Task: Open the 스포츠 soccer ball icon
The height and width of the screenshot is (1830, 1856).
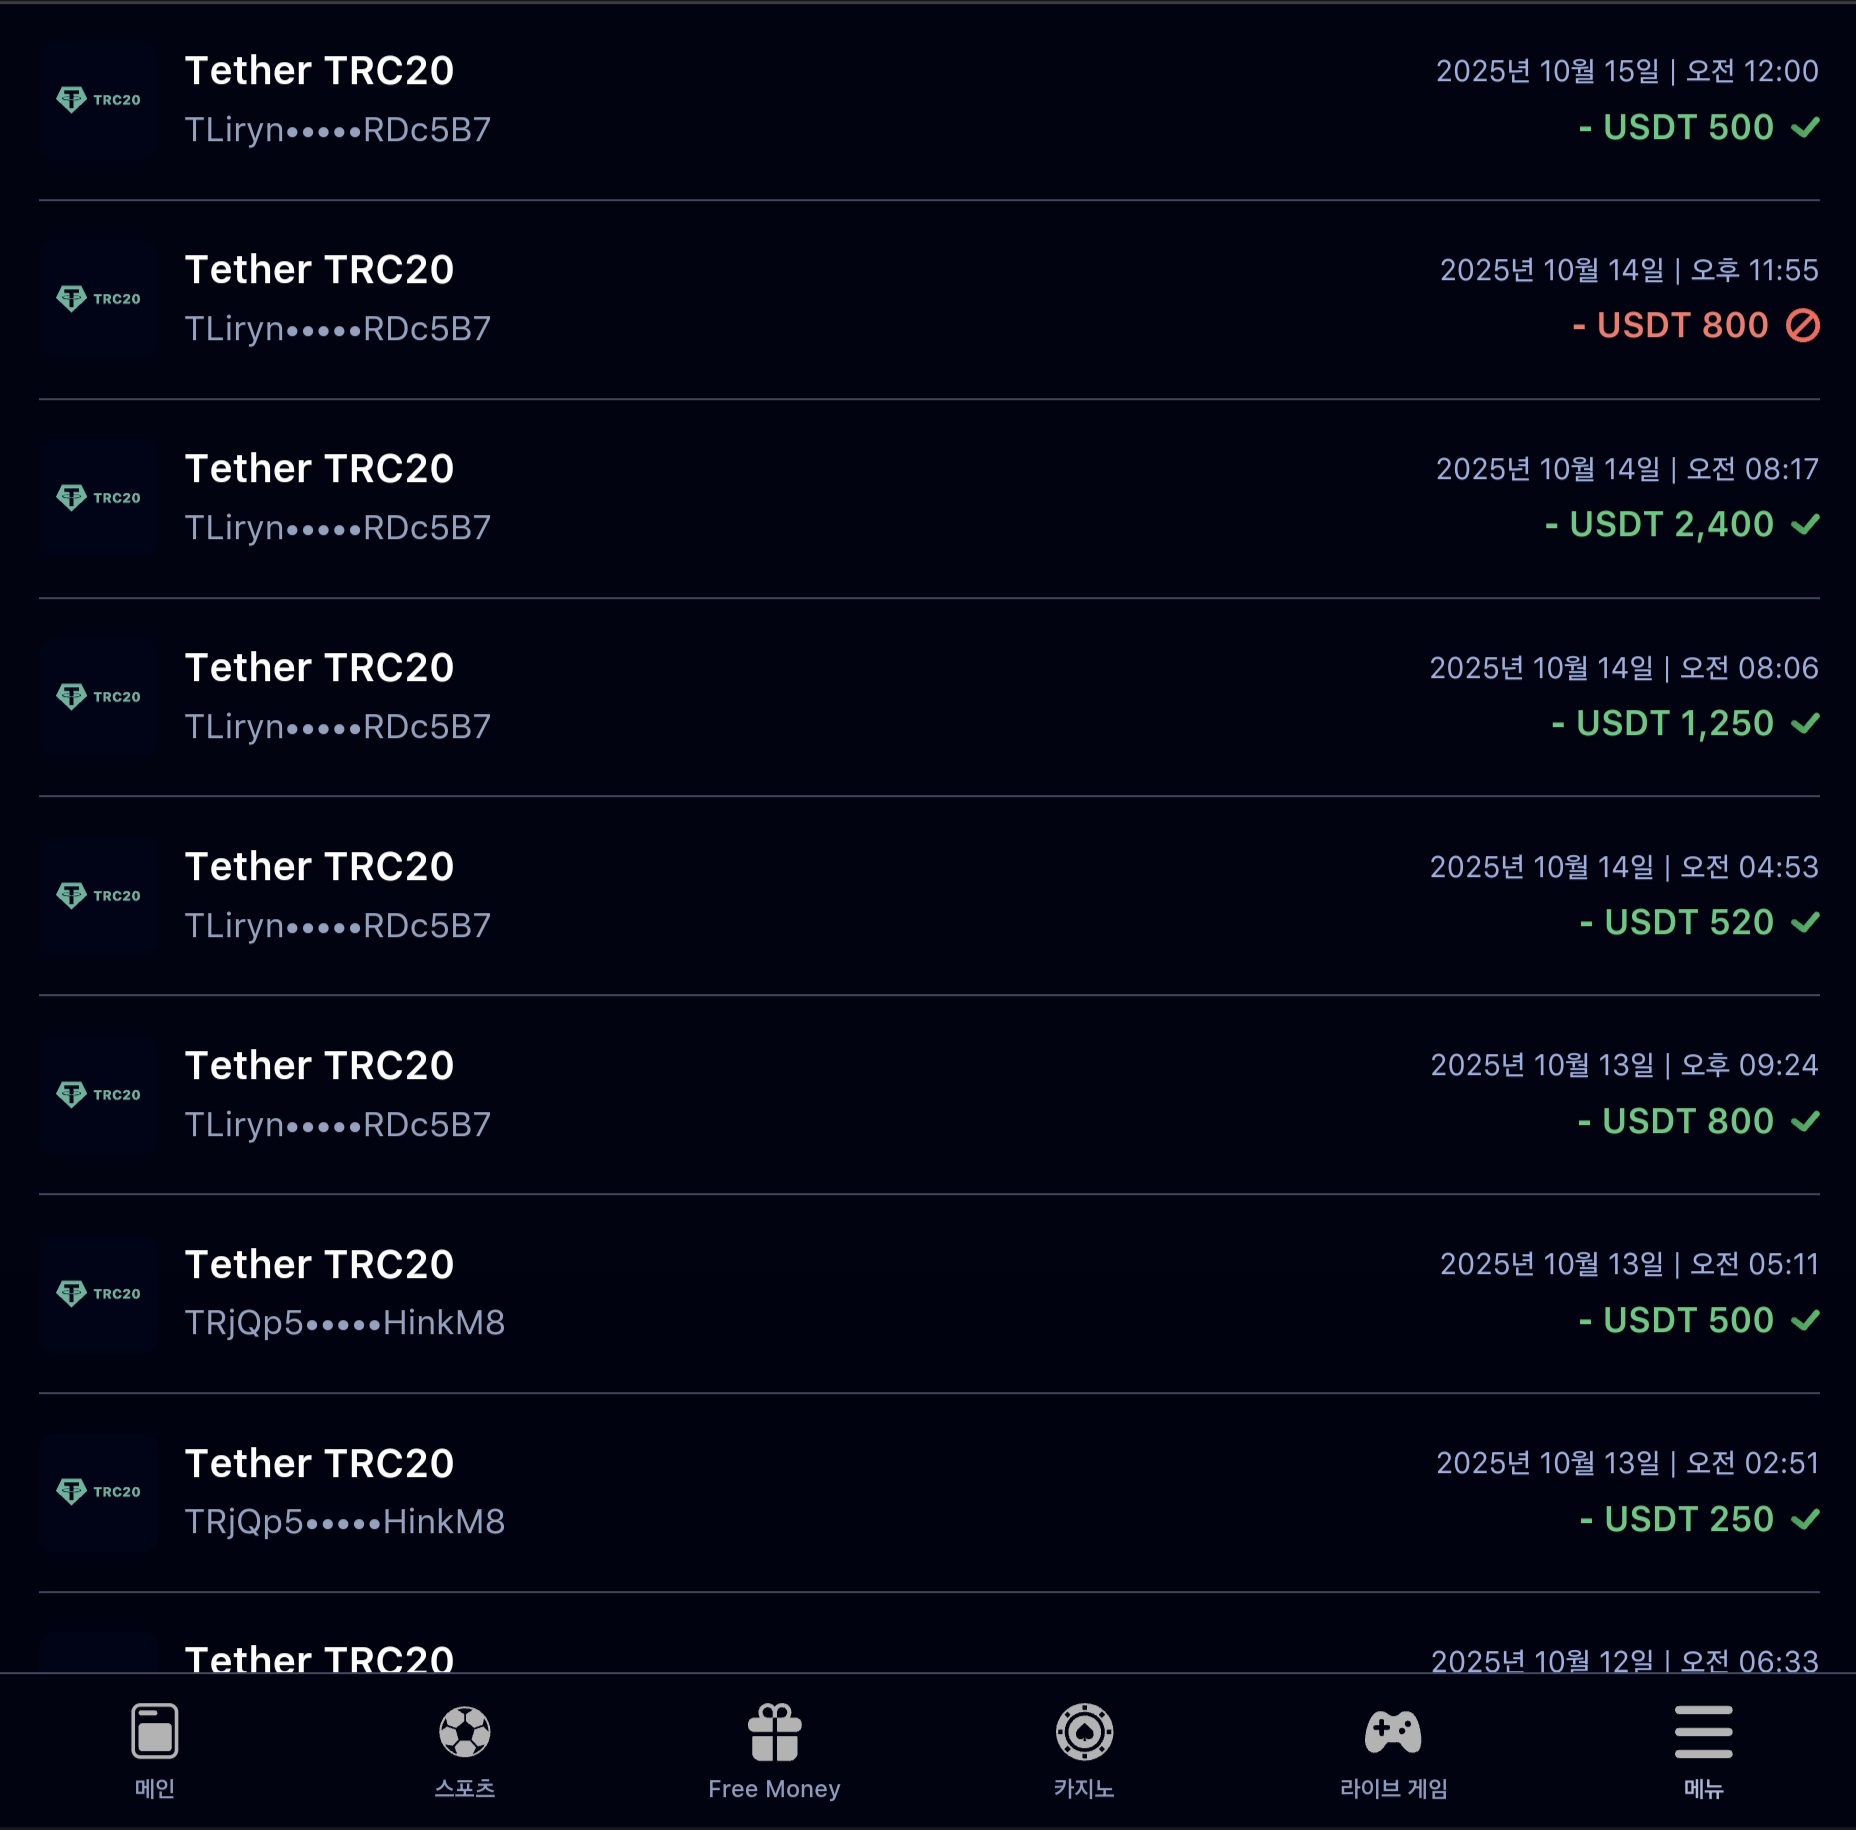Action: pos(465,1731)
